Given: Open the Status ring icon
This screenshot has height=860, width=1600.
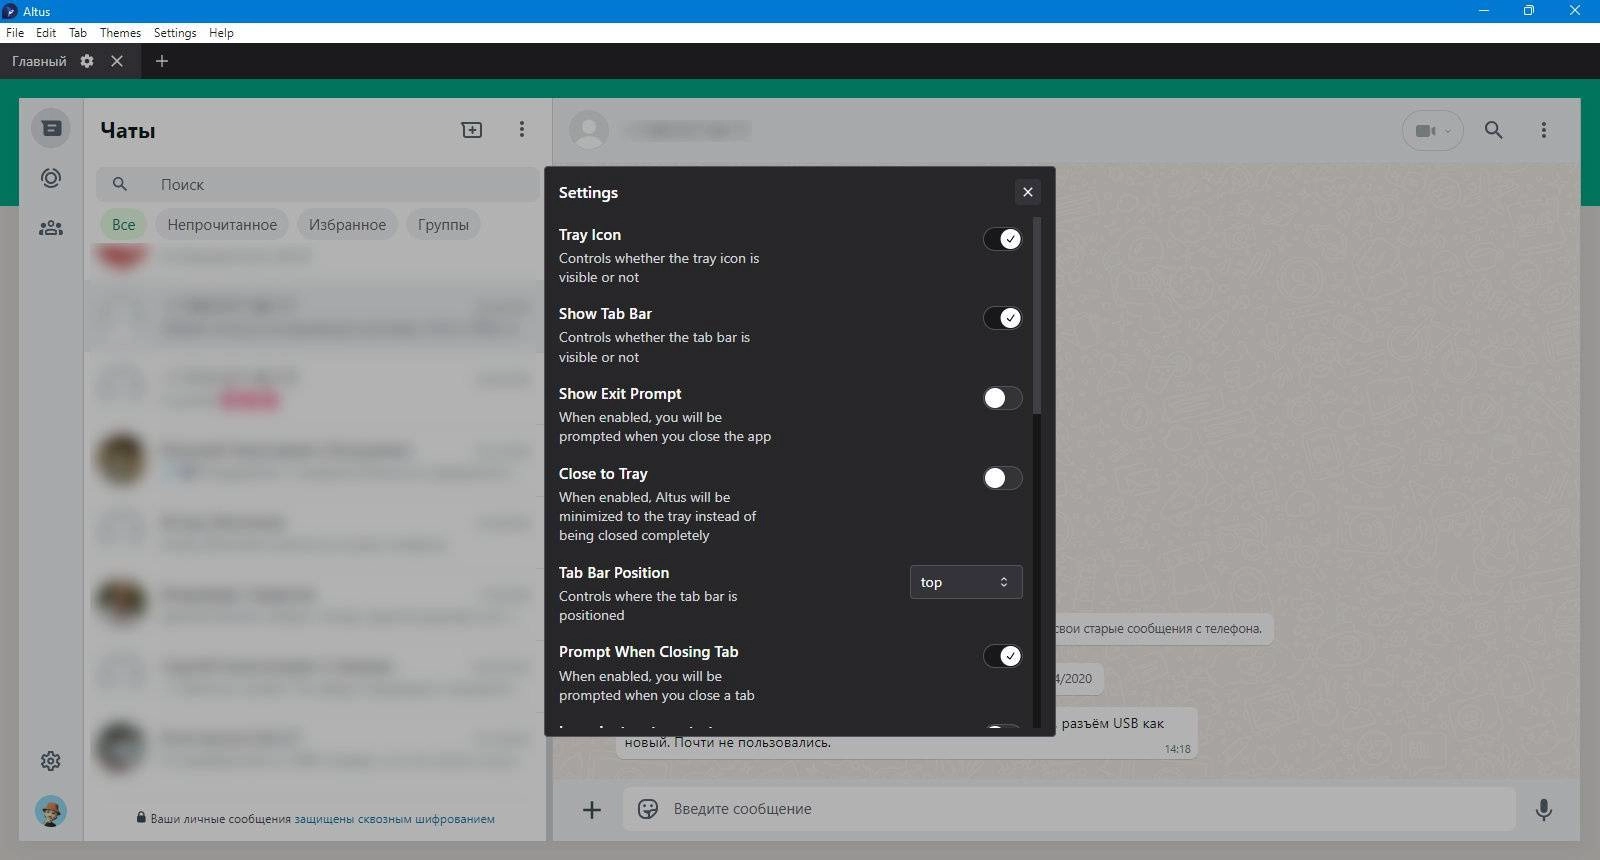Looking at the screenshot, I should pos(51,178).
